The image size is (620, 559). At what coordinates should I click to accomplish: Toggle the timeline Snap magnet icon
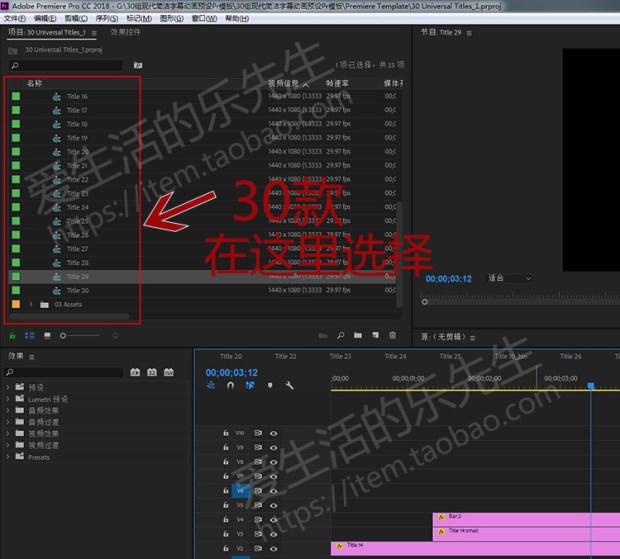tap(231, 385)
